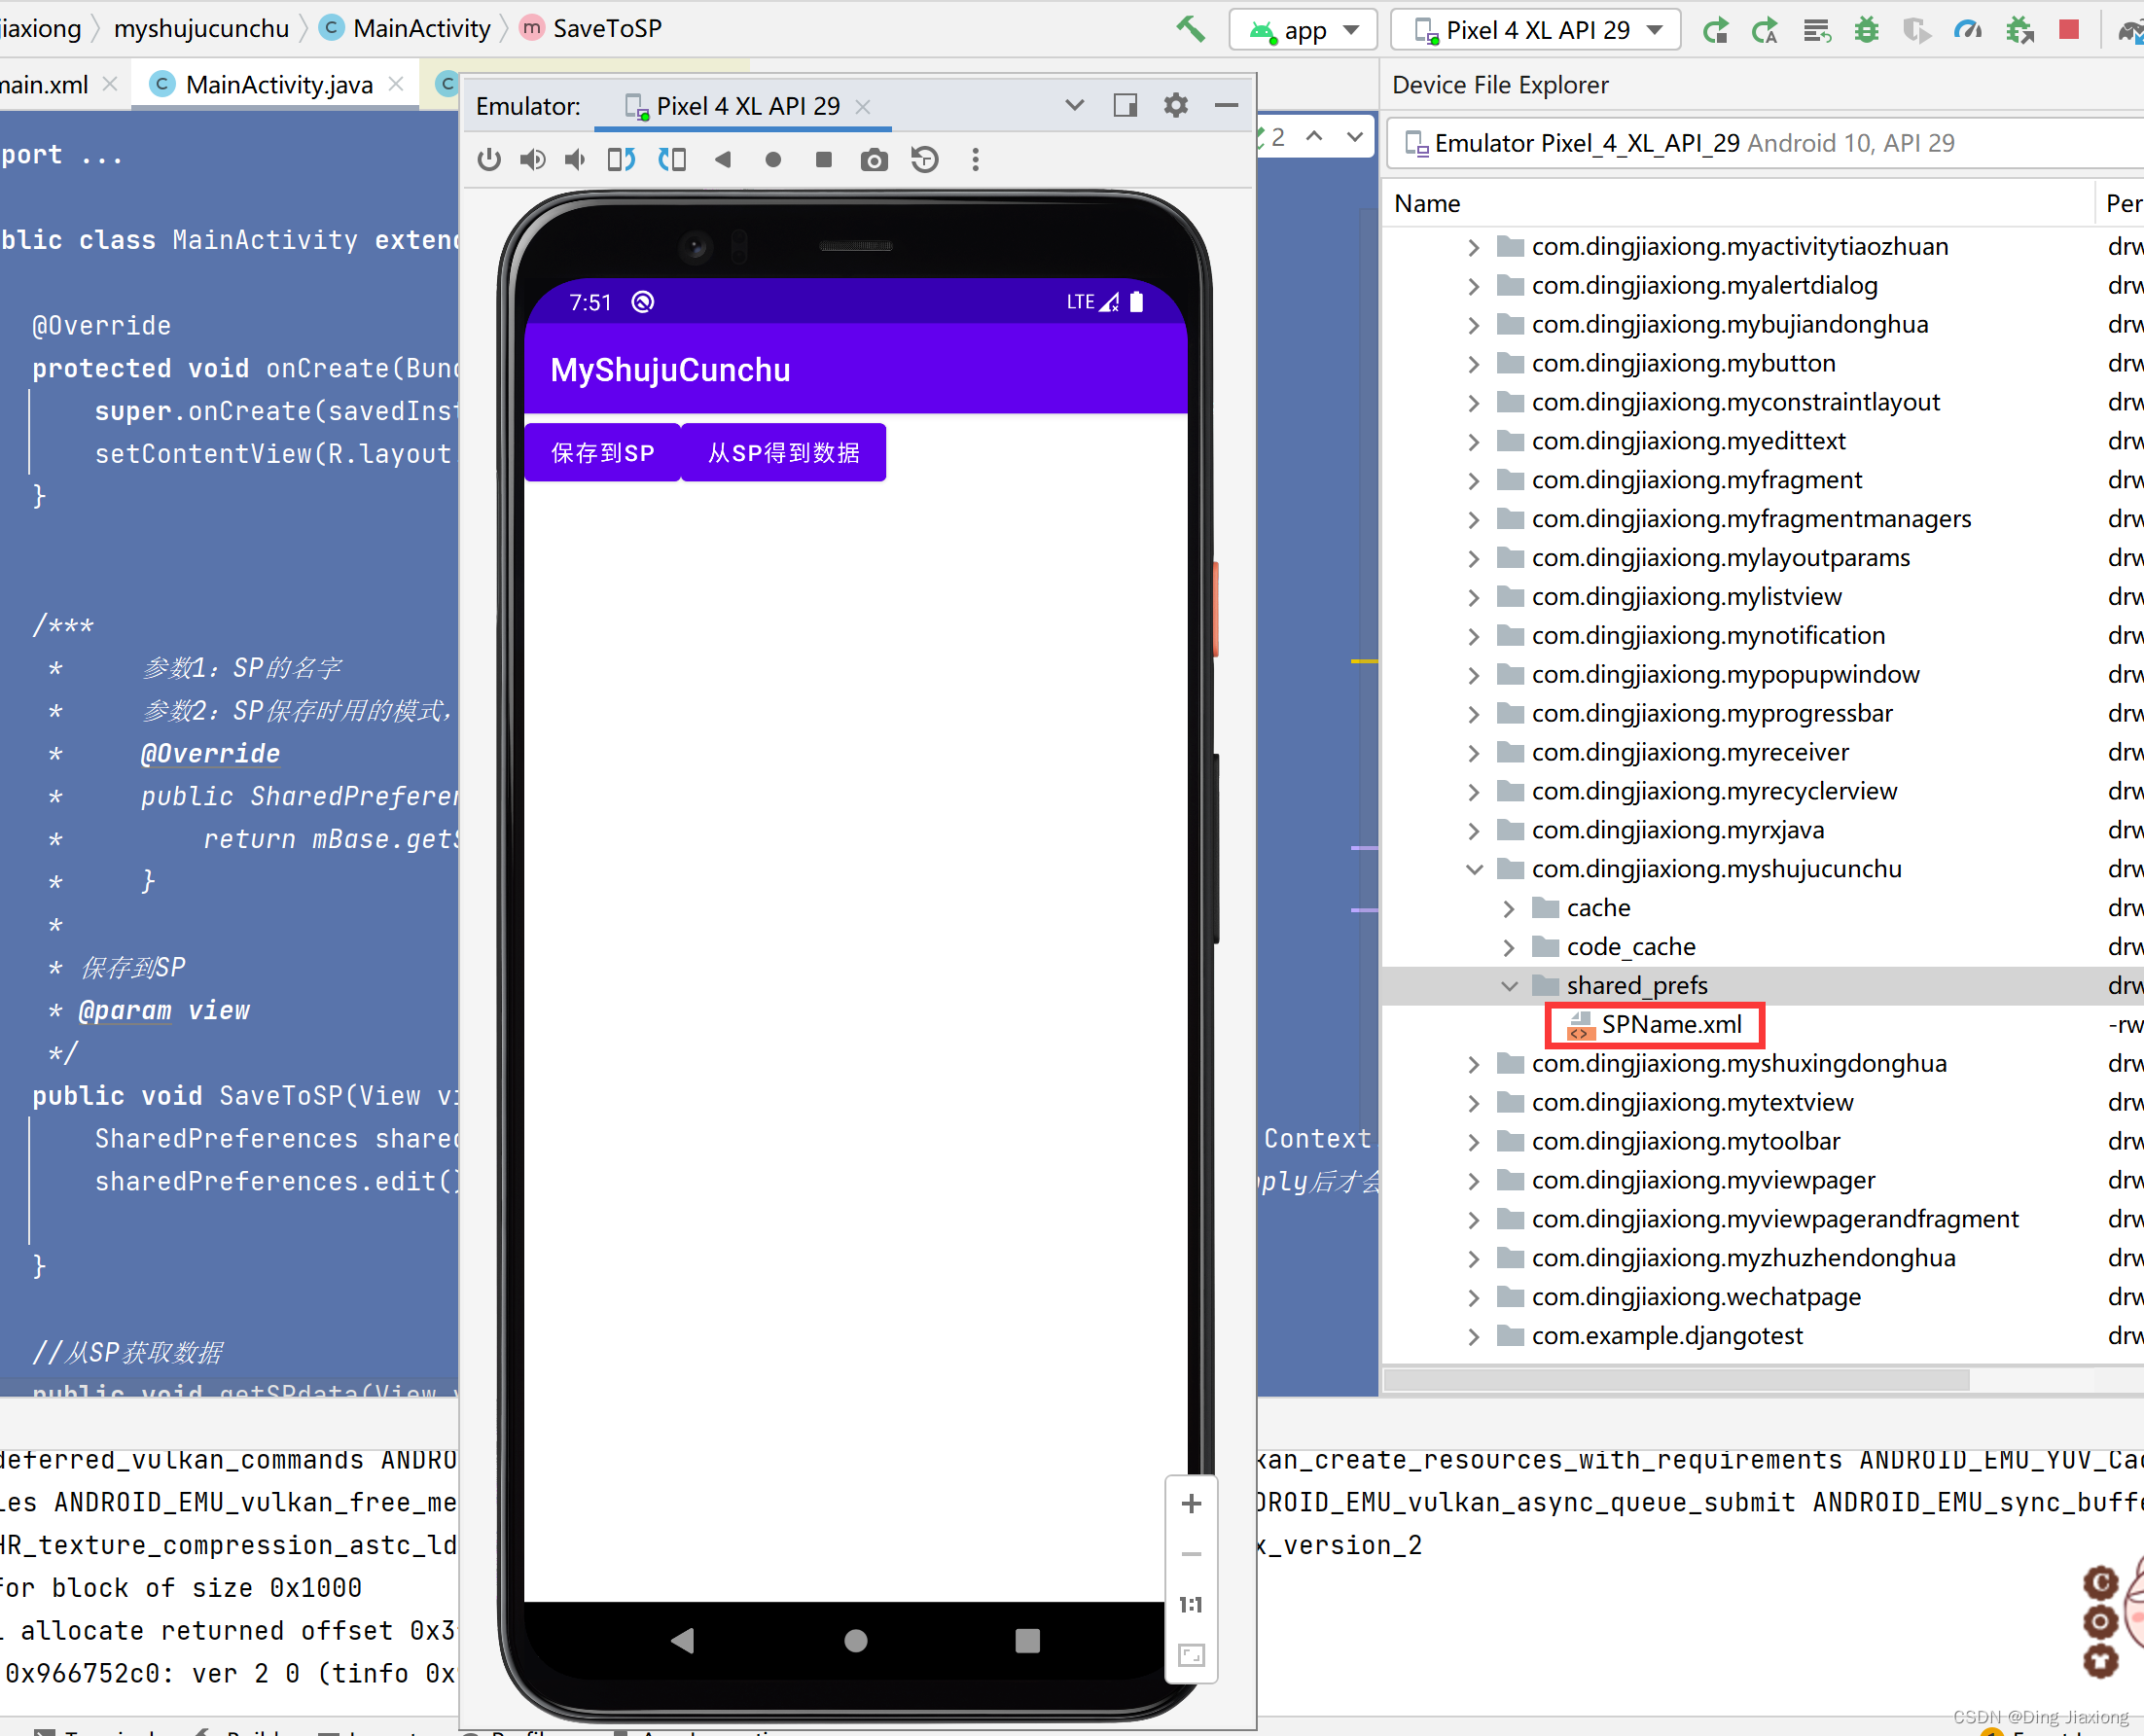The height and width of the screenshot is (1736, 2144).
Task: Expand the com.example.djangotest folder
Action: 1474,1336
